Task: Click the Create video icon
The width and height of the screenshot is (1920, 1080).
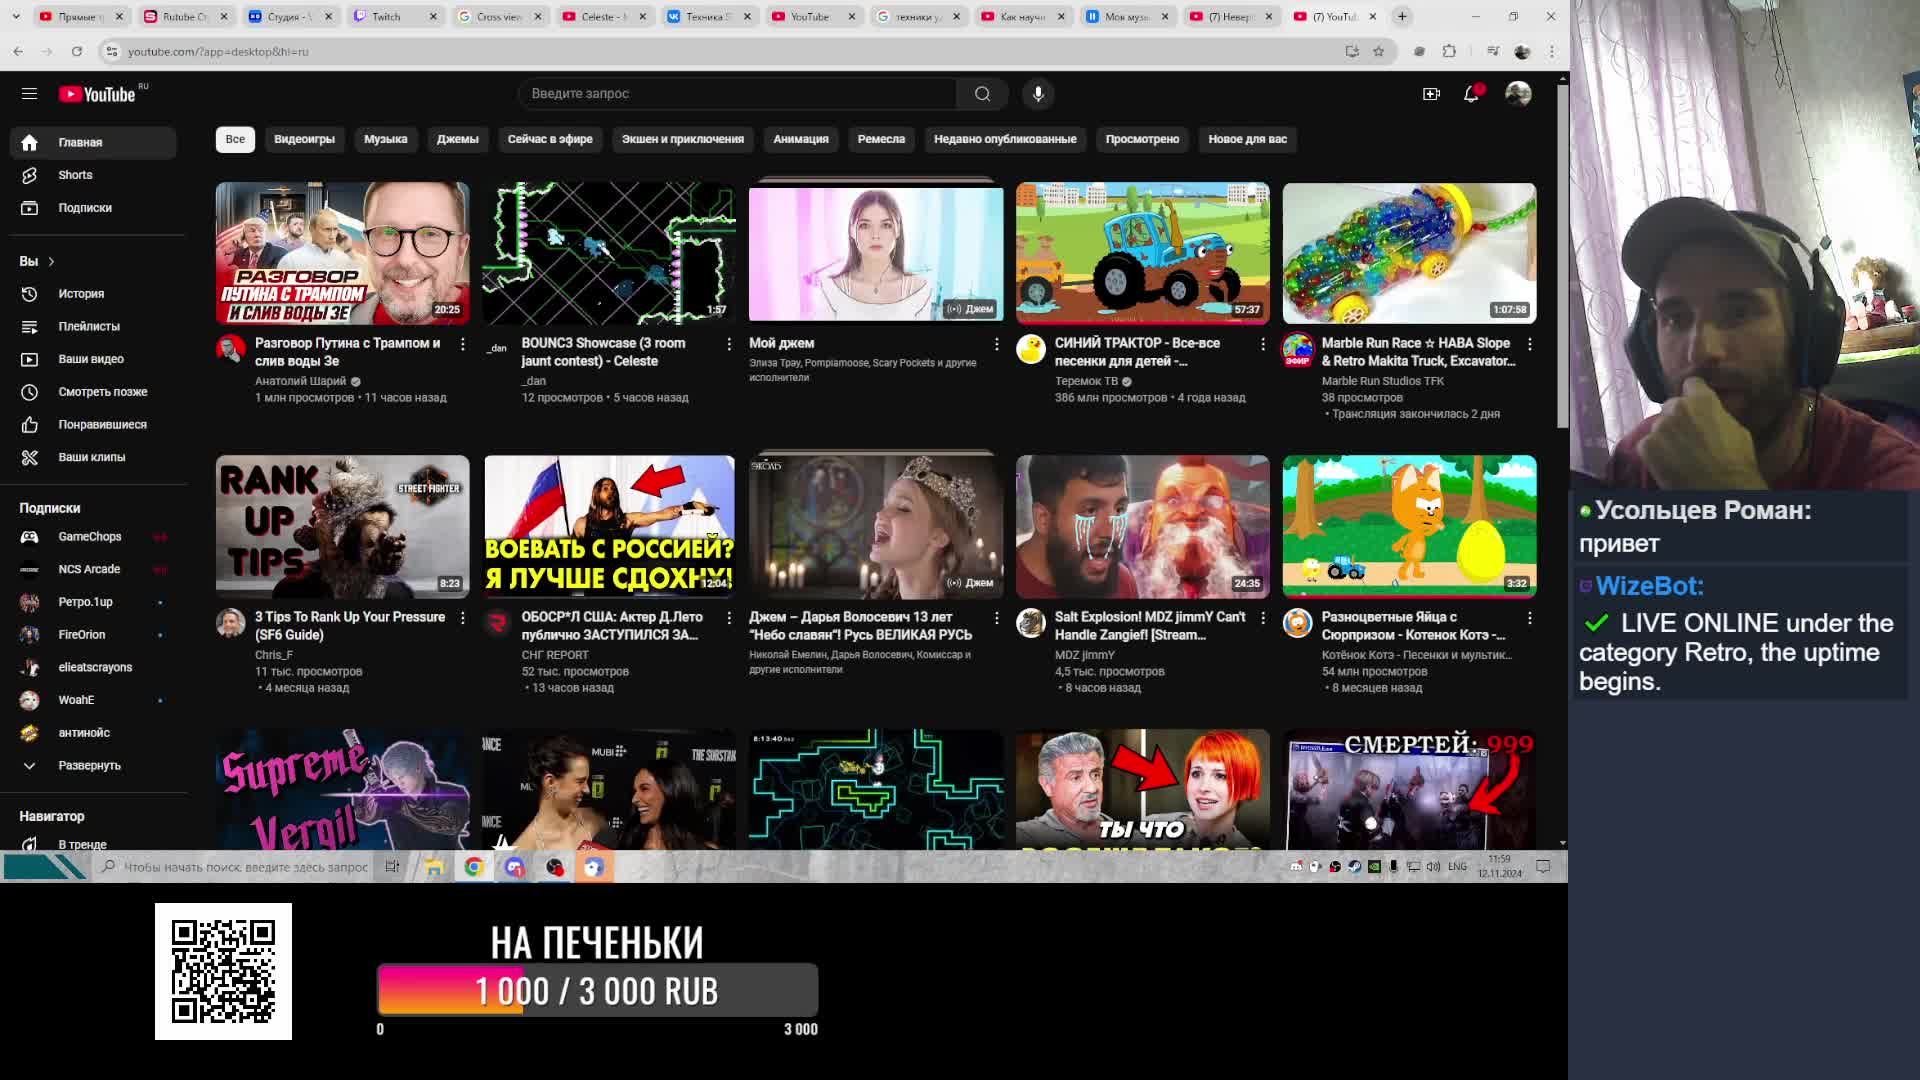Action: point(1431,93)
